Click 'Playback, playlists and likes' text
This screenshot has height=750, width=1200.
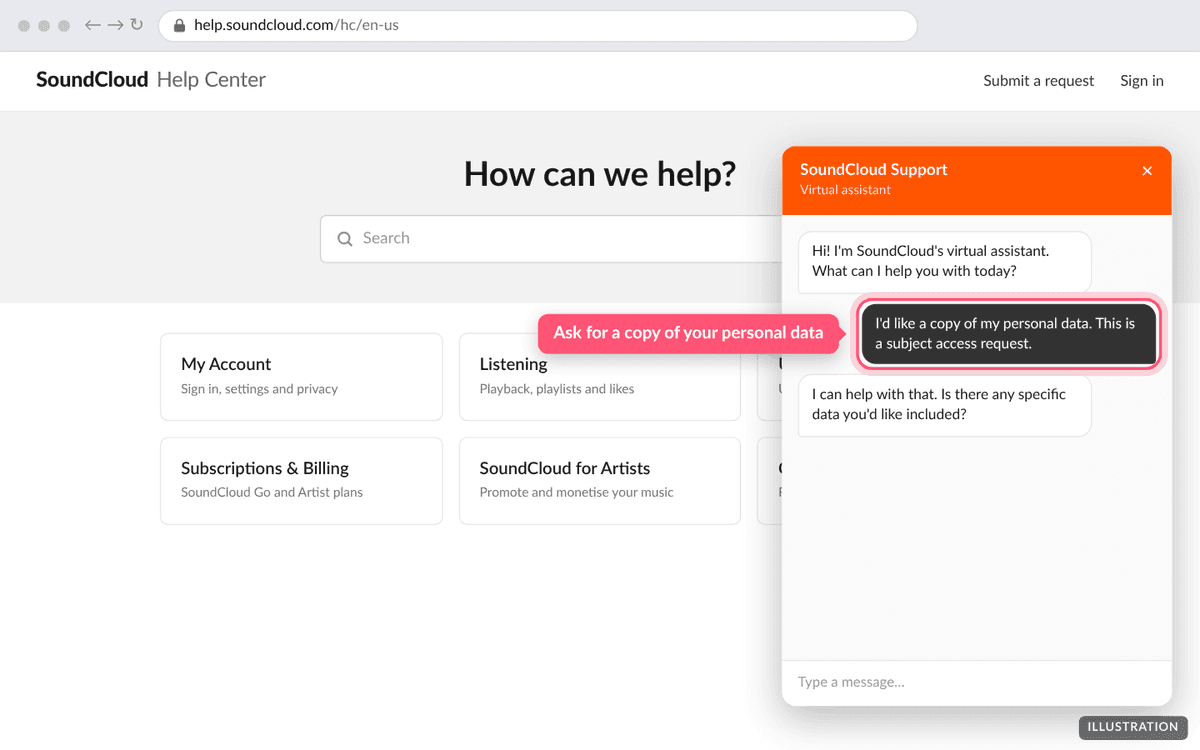[x=557, y=389]
